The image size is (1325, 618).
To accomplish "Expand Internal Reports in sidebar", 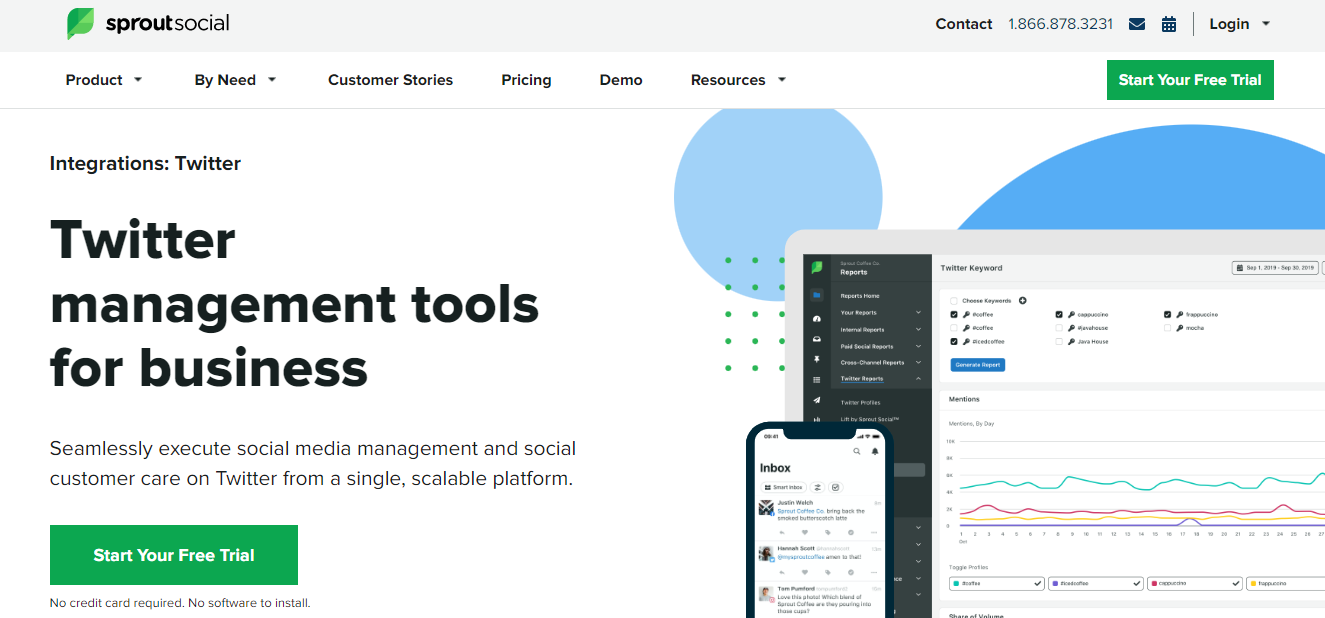I will [x=881, y=329].
